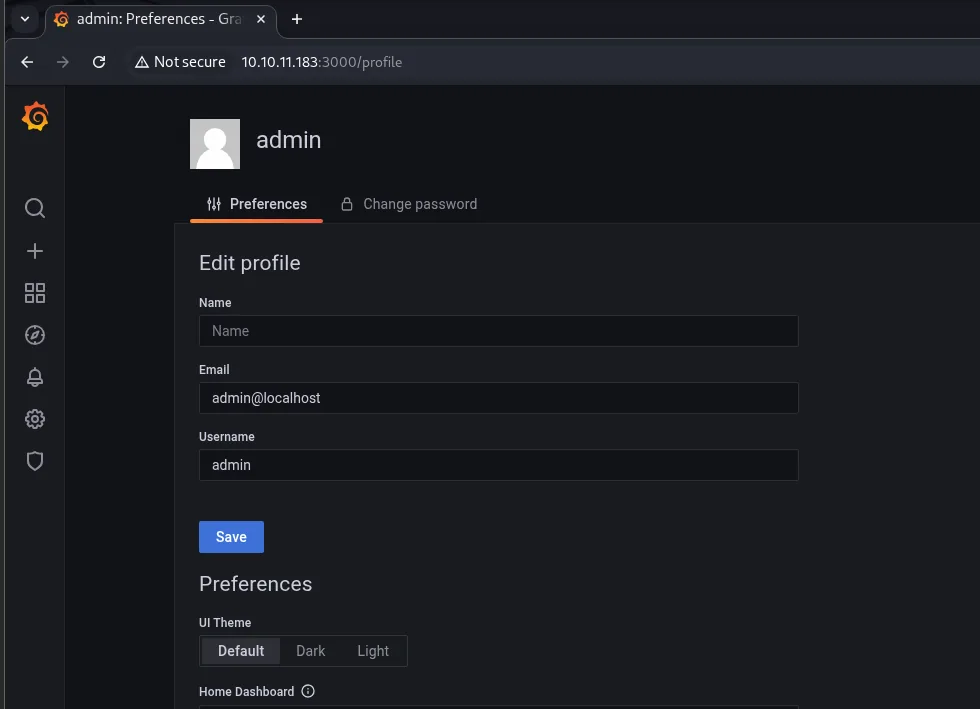Click the Edit profile heading text

[249, 263]
